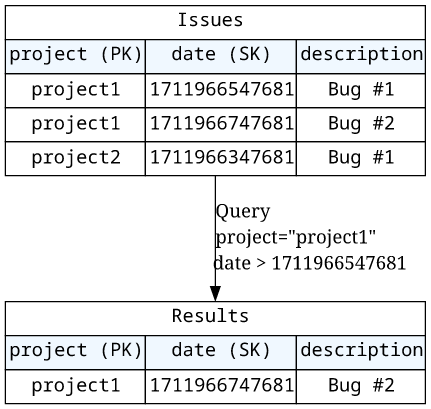Select first project1 cell in Issues table
The width and height of the screenshot is (431, 409).
[x=75, y=91]
